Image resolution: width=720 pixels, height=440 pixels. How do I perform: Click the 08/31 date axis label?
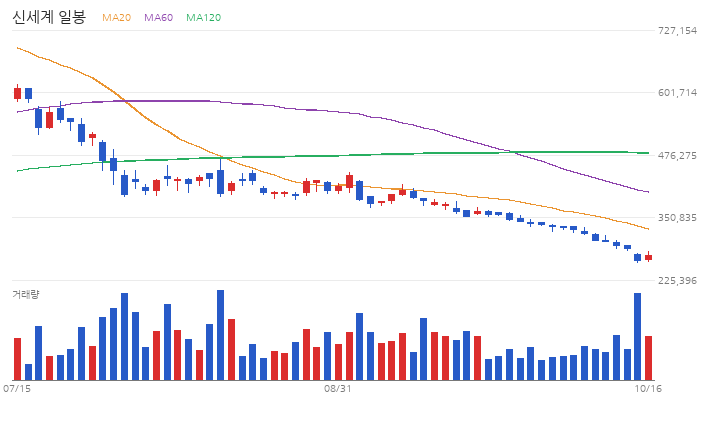[338, 389]
